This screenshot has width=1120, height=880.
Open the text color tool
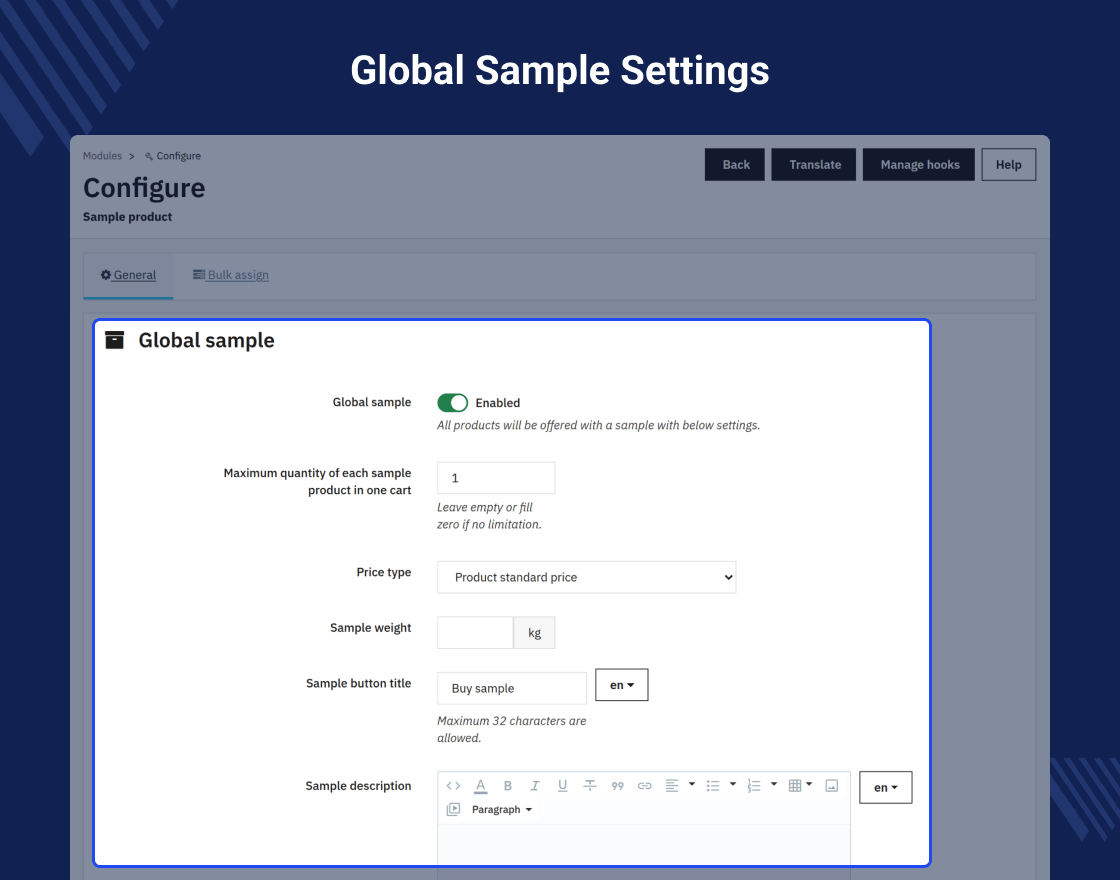click(481, 786)
